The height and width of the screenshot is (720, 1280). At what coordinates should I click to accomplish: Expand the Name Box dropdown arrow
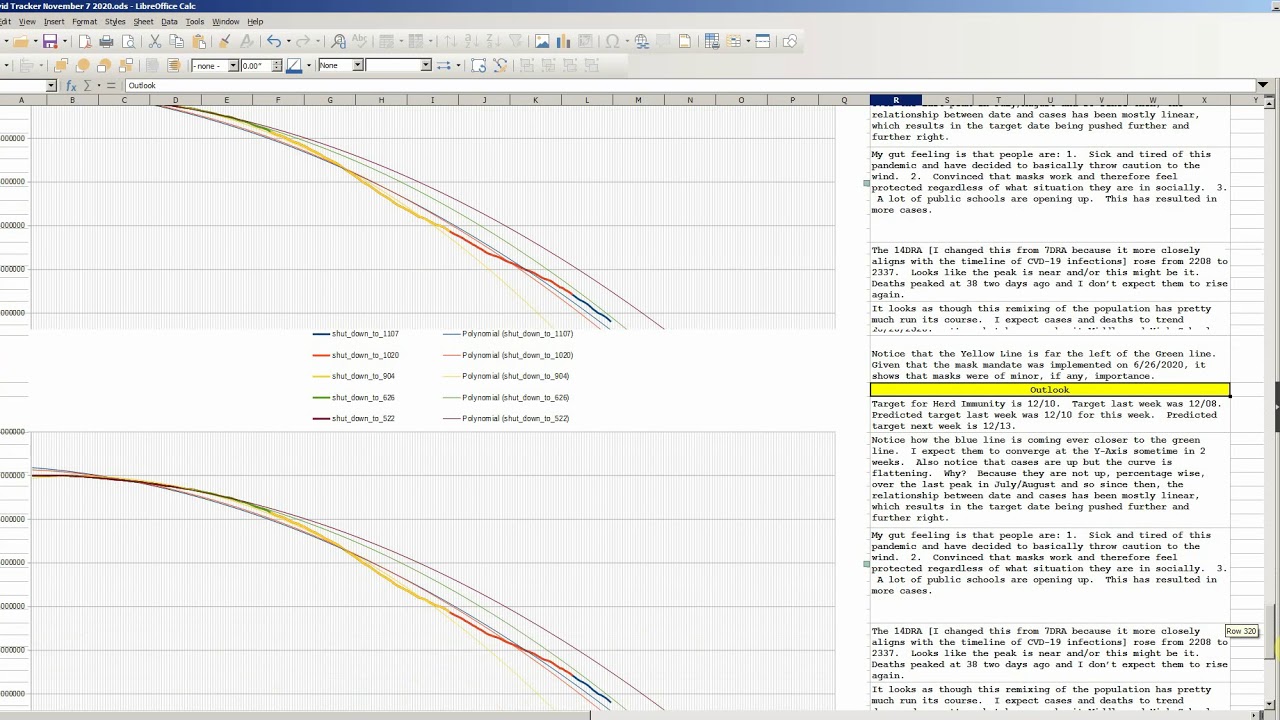pyautogui.click(x=51, y=86)
